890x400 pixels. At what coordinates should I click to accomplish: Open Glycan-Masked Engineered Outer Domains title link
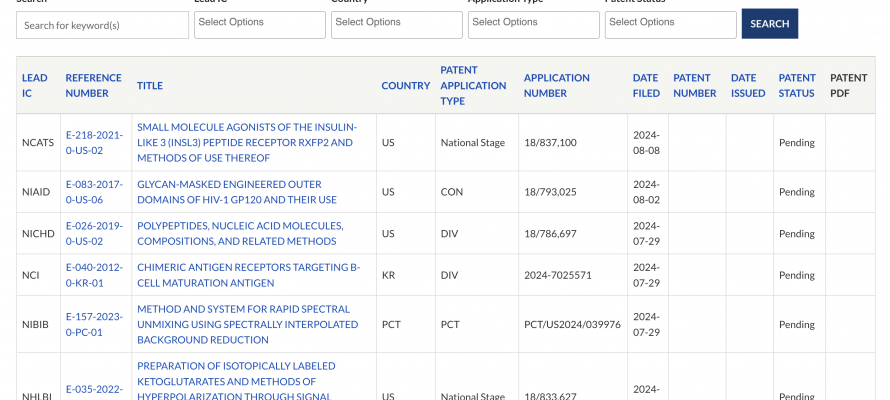pyautogui.click(x=229, y=192)
